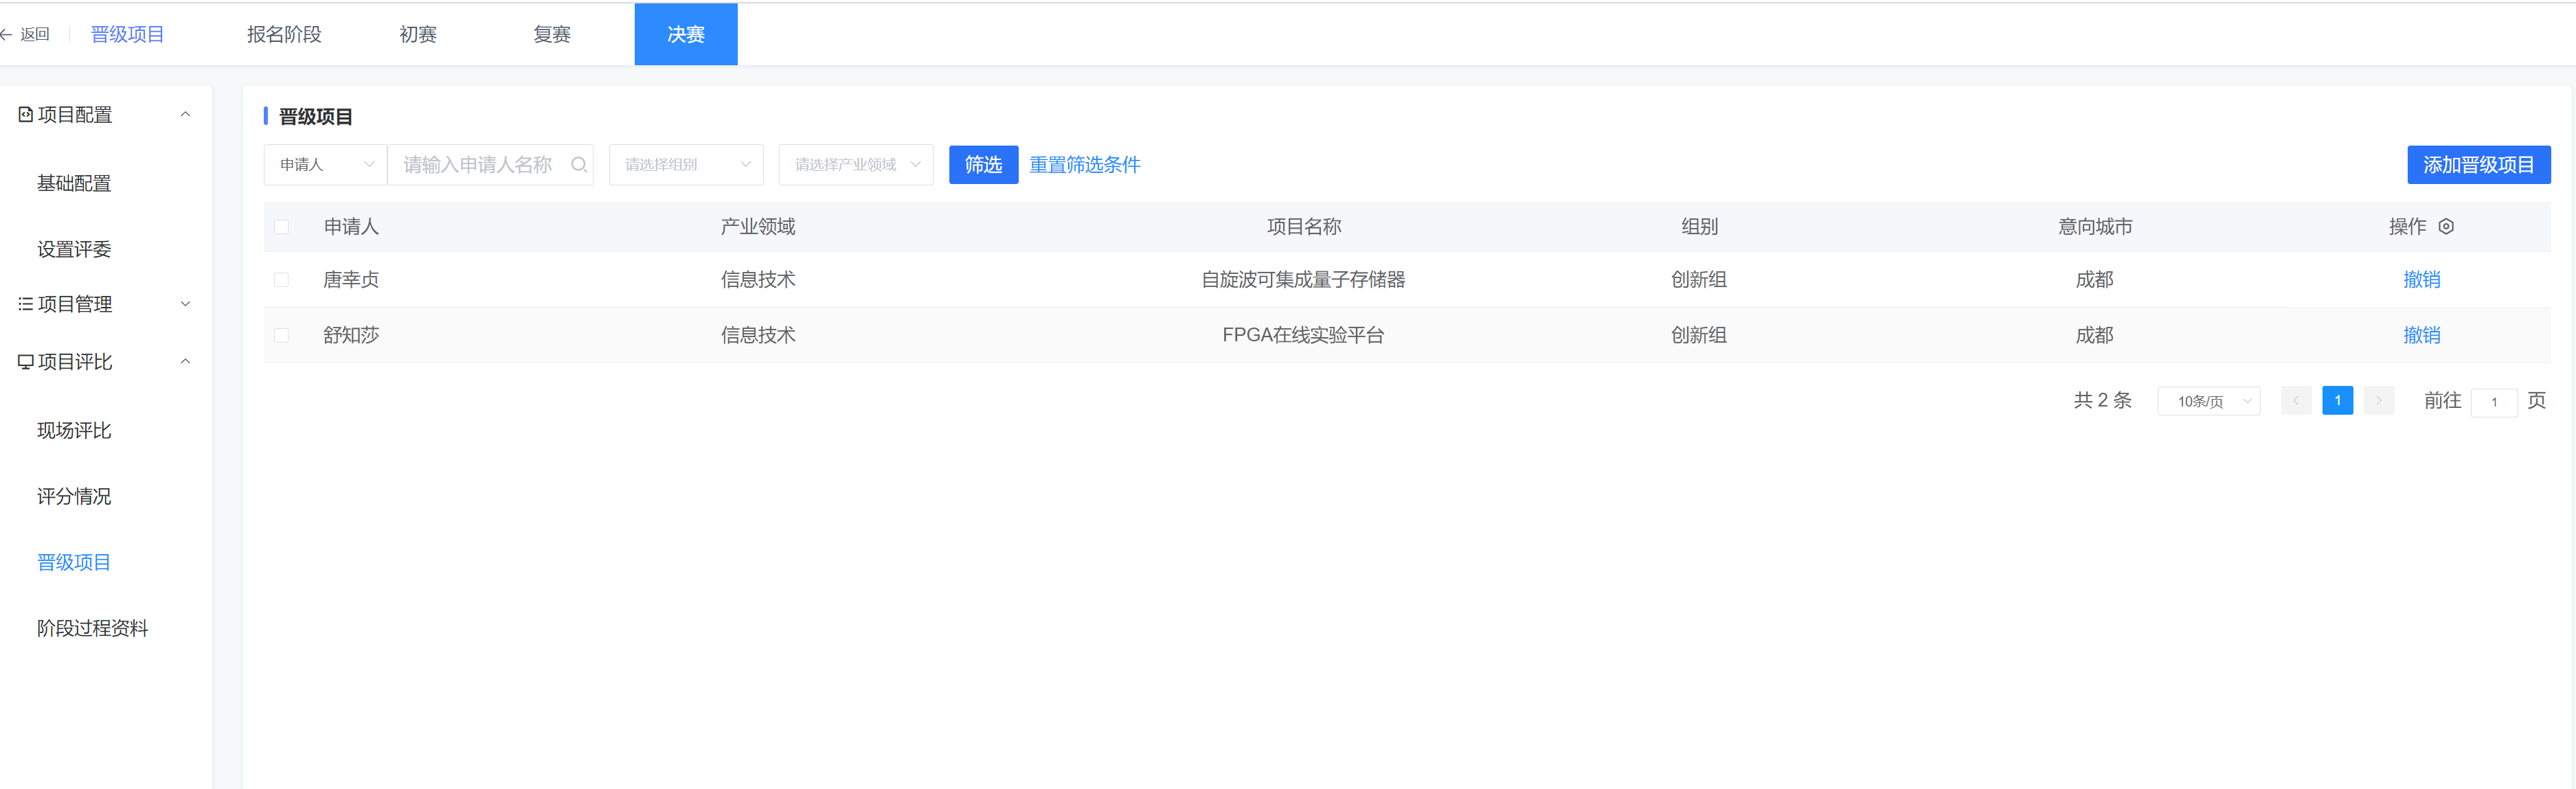
Task: Click the 申请人 column header
Action: tap(351, 227)
